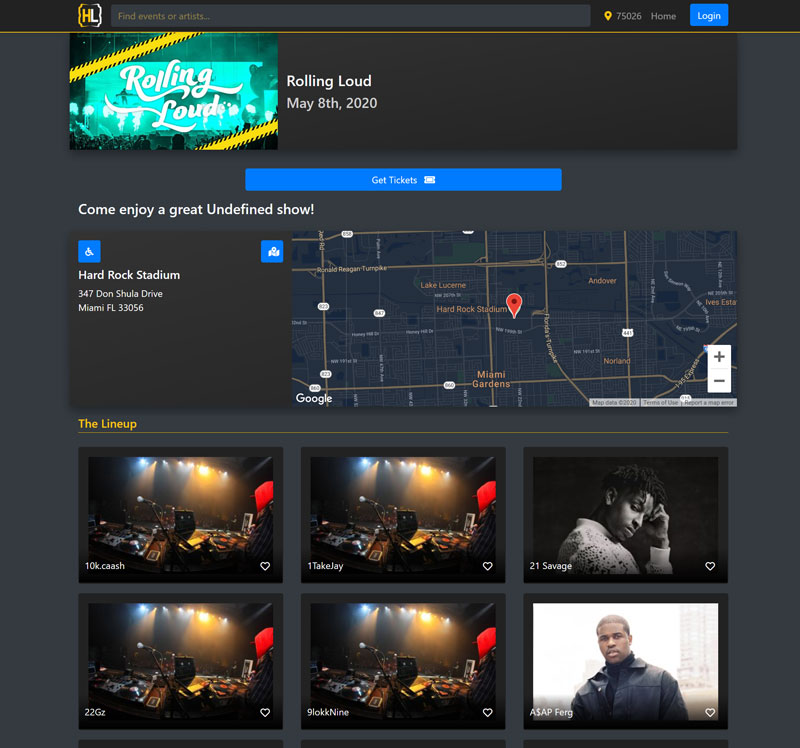
Task: Favorite A$AP Ferg with the heart icon
Action: 710,712
